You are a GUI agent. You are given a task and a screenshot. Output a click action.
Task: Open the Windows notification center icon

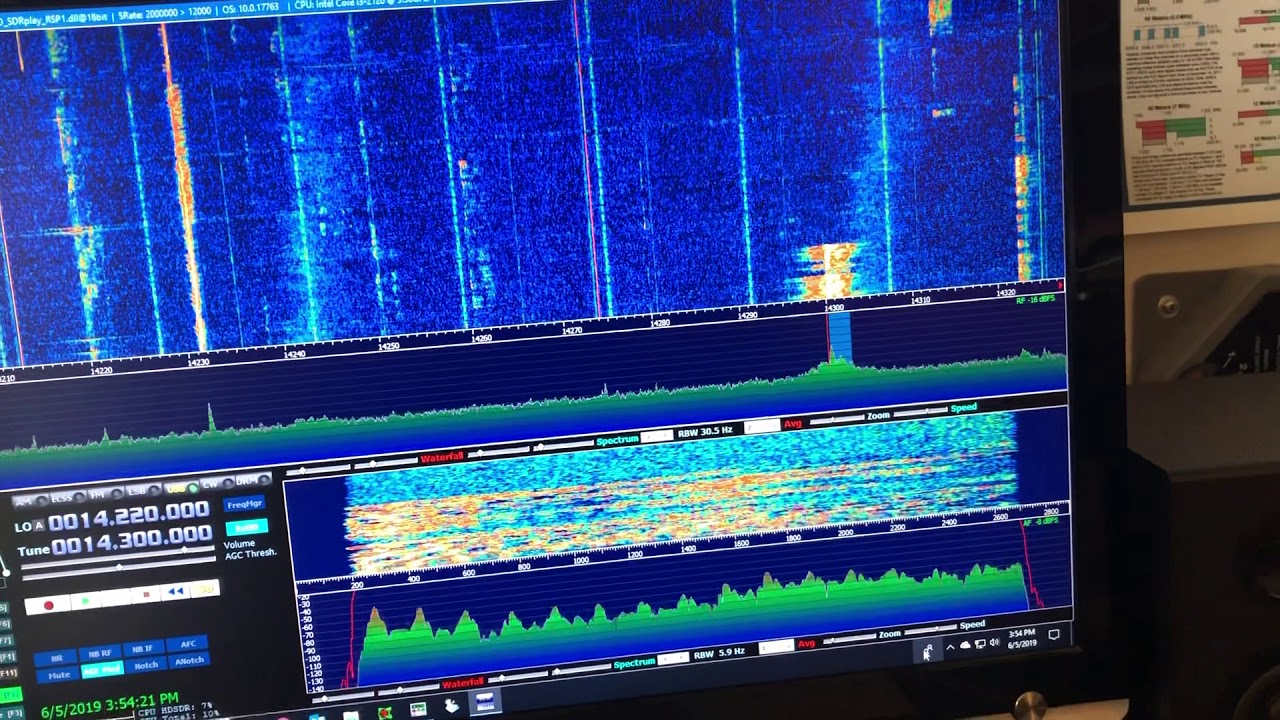1054,634
